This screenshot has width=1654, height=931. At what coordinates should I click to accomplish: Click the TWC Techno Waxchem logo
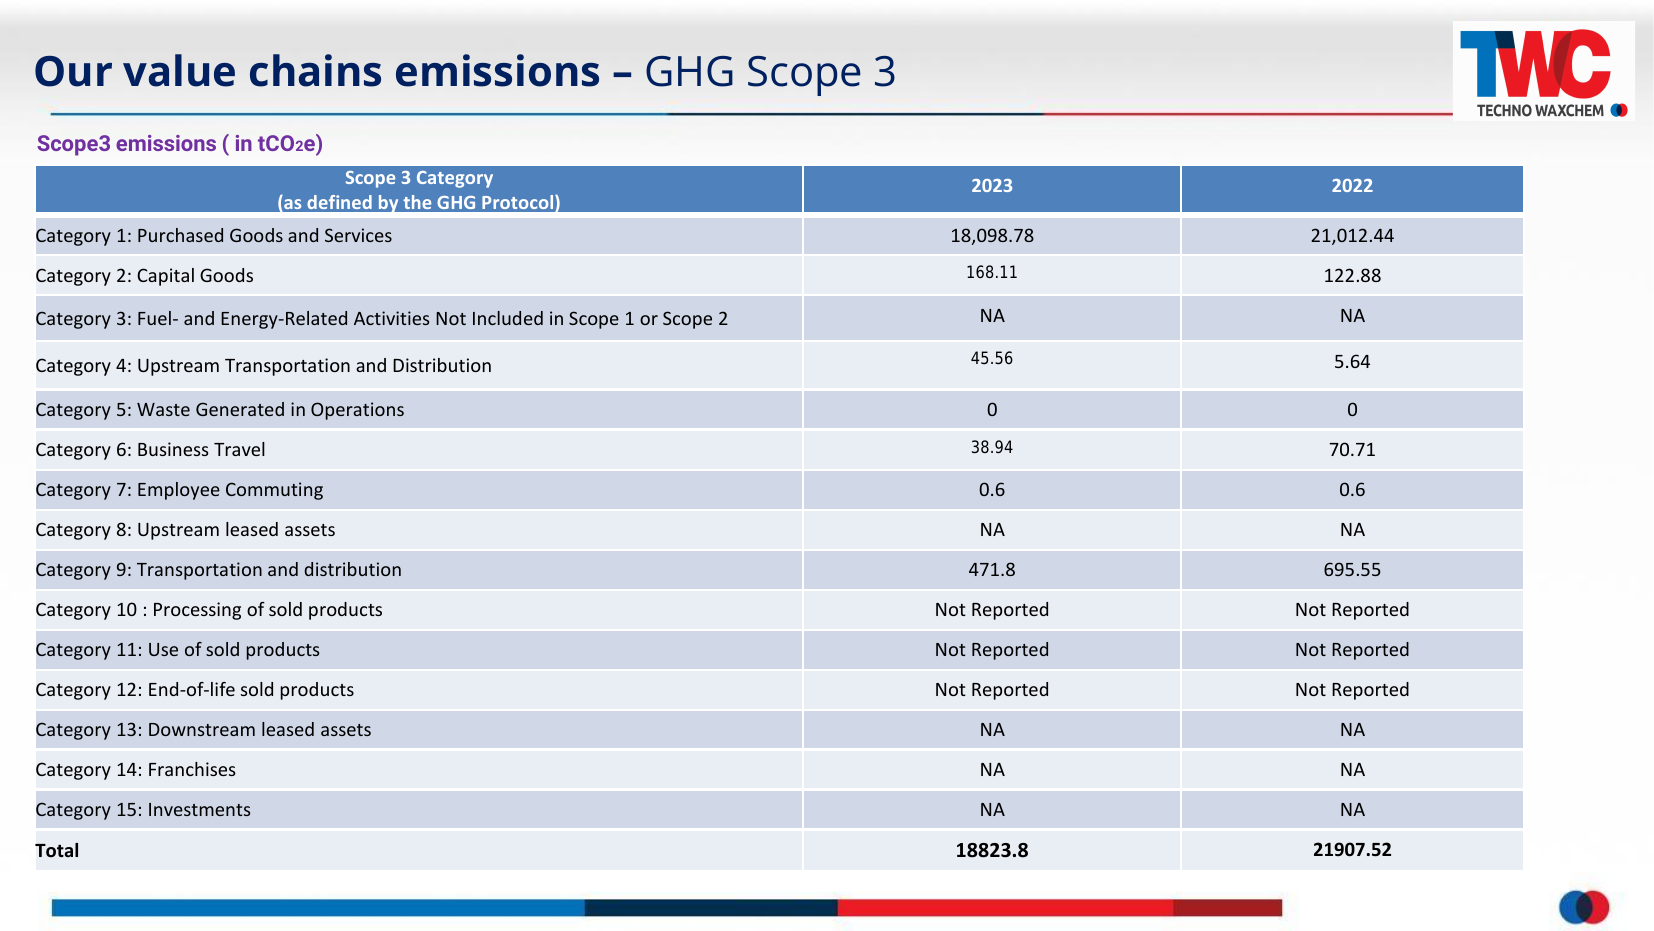(x=1543, y=72)
